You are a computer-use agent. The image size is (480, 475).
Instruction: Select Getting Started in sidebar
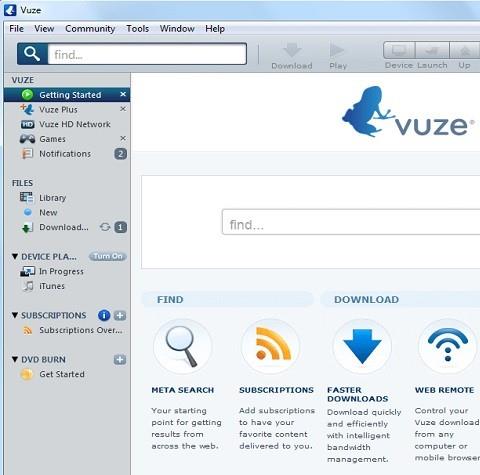click(67, 95)
